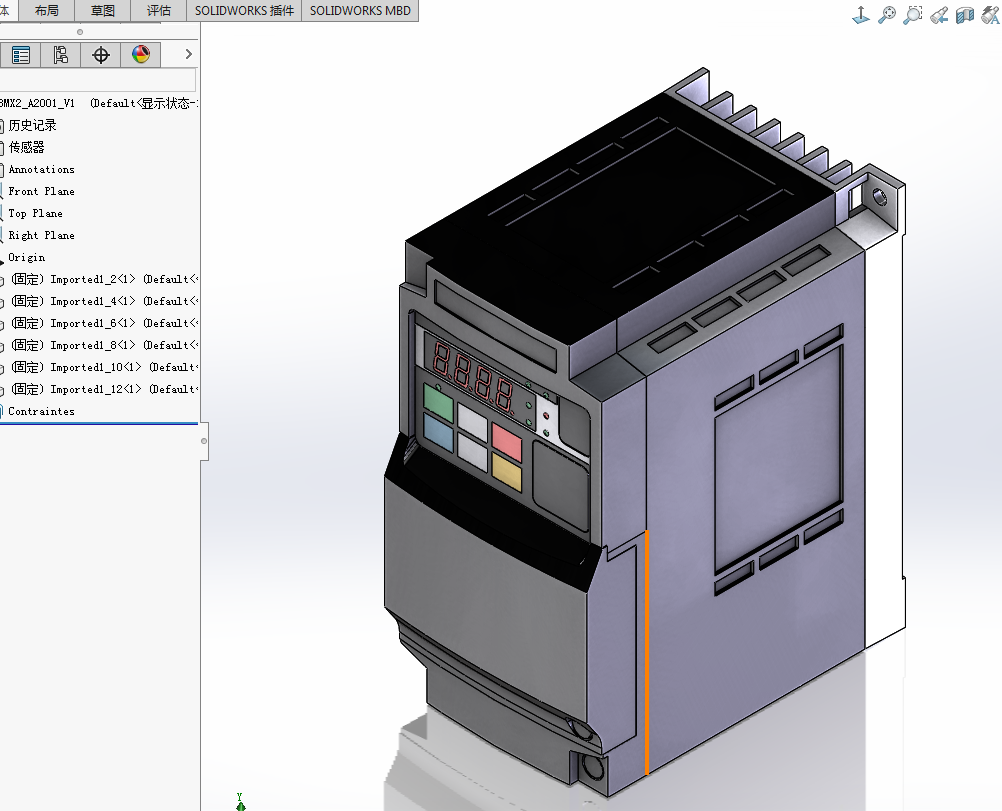Switch to the SOLIDWORKS MBD tab

(360, 11)
